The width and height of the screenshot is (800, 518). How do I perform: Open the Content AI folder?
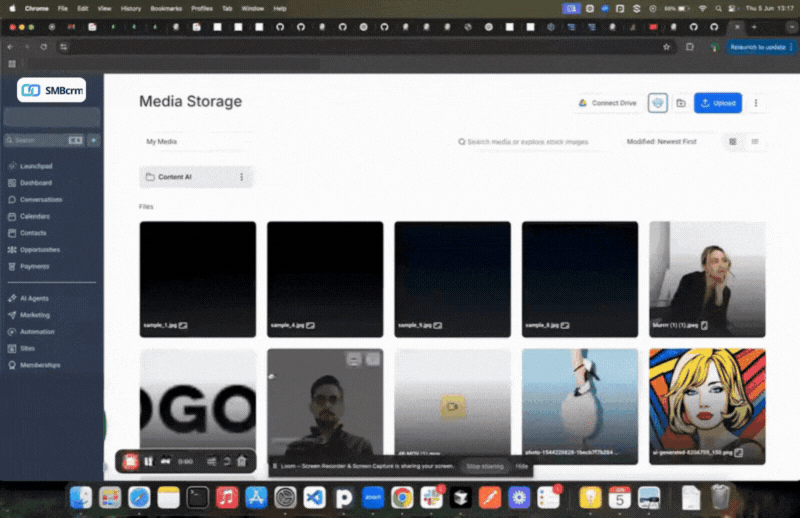pos(196,177)
